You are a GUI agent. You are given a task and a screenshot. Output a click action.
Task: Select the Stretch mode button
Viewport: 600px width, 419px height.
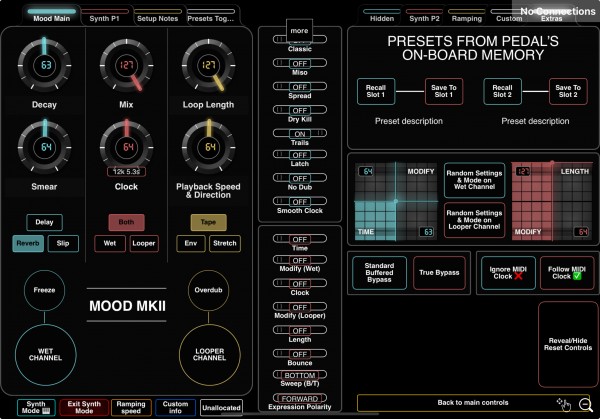click(x=225, y=243)
